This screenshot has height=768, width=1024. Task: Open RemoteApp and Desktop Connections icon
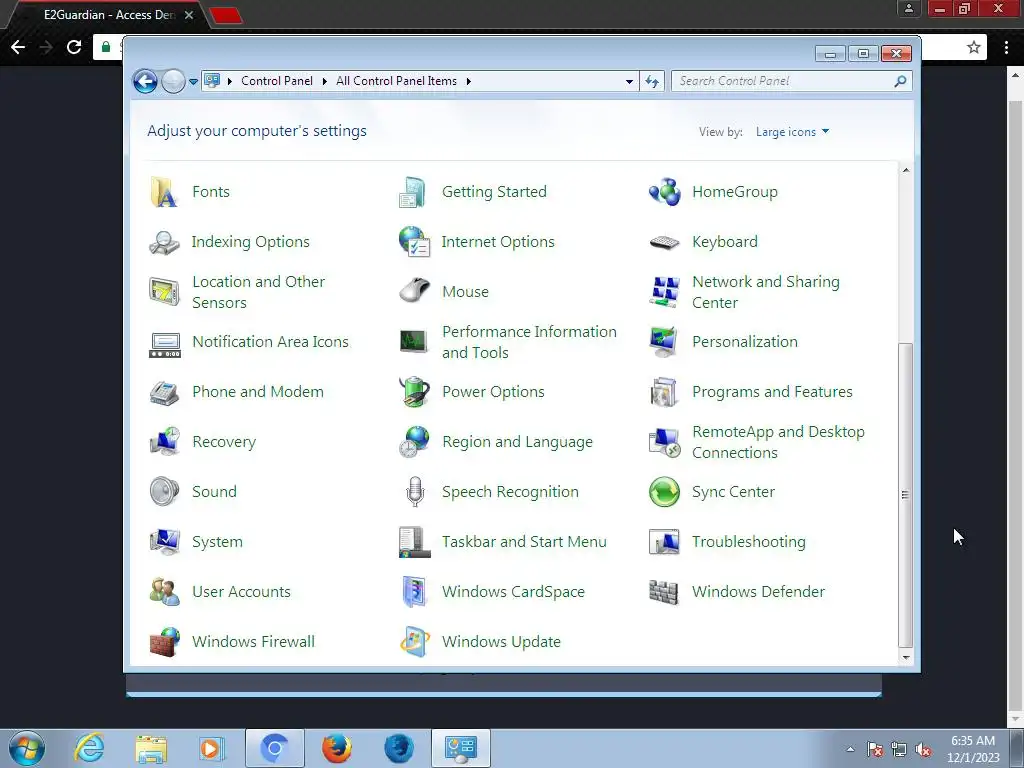tap(664, 442)
